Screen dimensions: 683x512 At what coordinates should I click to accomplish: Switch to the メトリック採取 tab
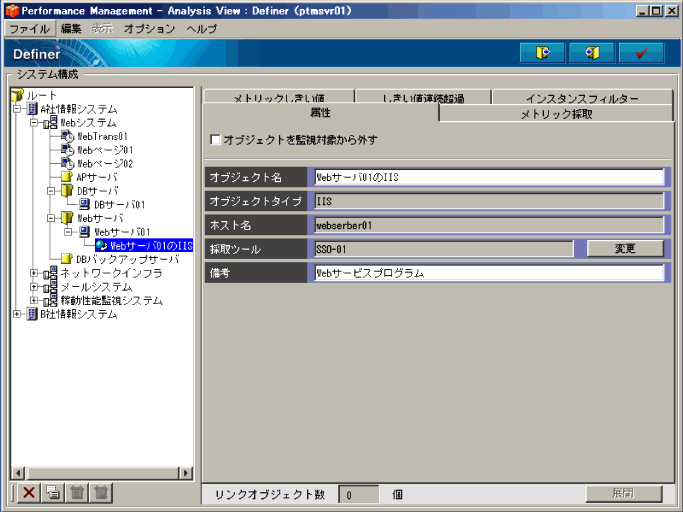click(556, 114)
